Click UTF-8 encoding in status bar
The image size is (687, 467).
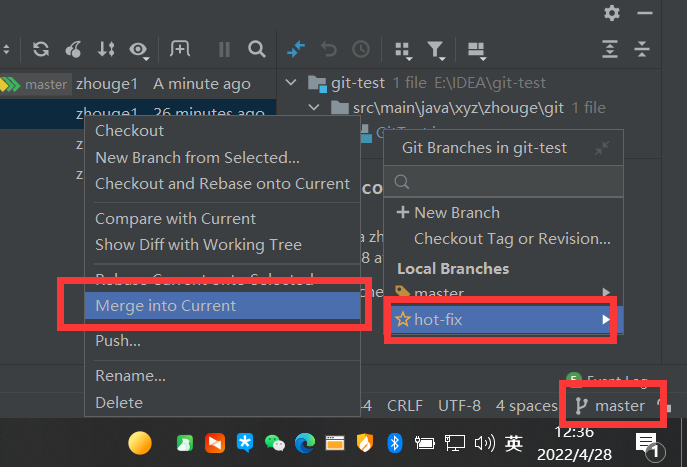[459, 406]
